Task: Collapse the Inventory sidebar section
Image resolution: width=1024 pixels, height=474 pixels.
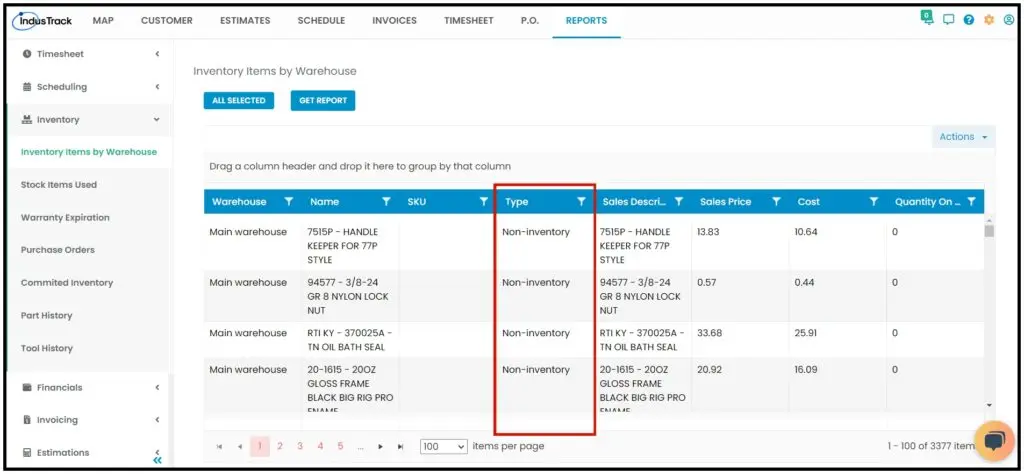Action: (90, 119)
